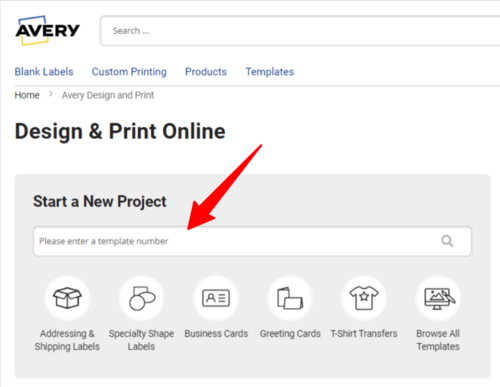This screenshot has width=500, height=387.
Task: Select the Greeting Cards icon
Action: (x=290, y=298)
